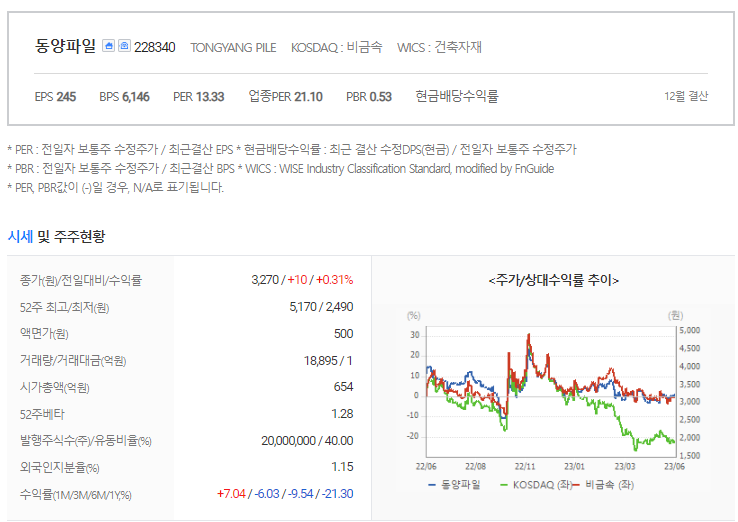Click the 12월 결산 fiscal note

686,96
